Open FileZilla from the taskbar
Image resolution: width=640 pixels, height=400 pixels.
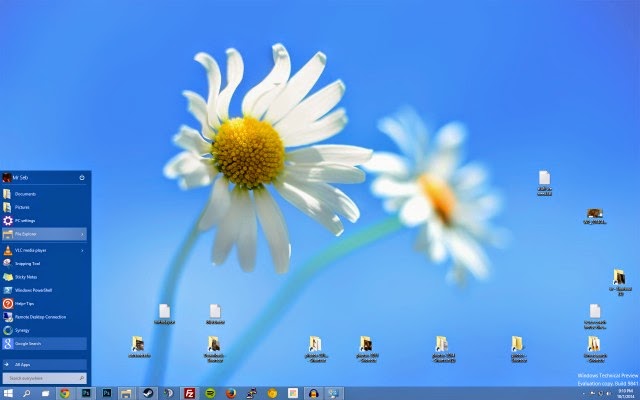(189, 393)
